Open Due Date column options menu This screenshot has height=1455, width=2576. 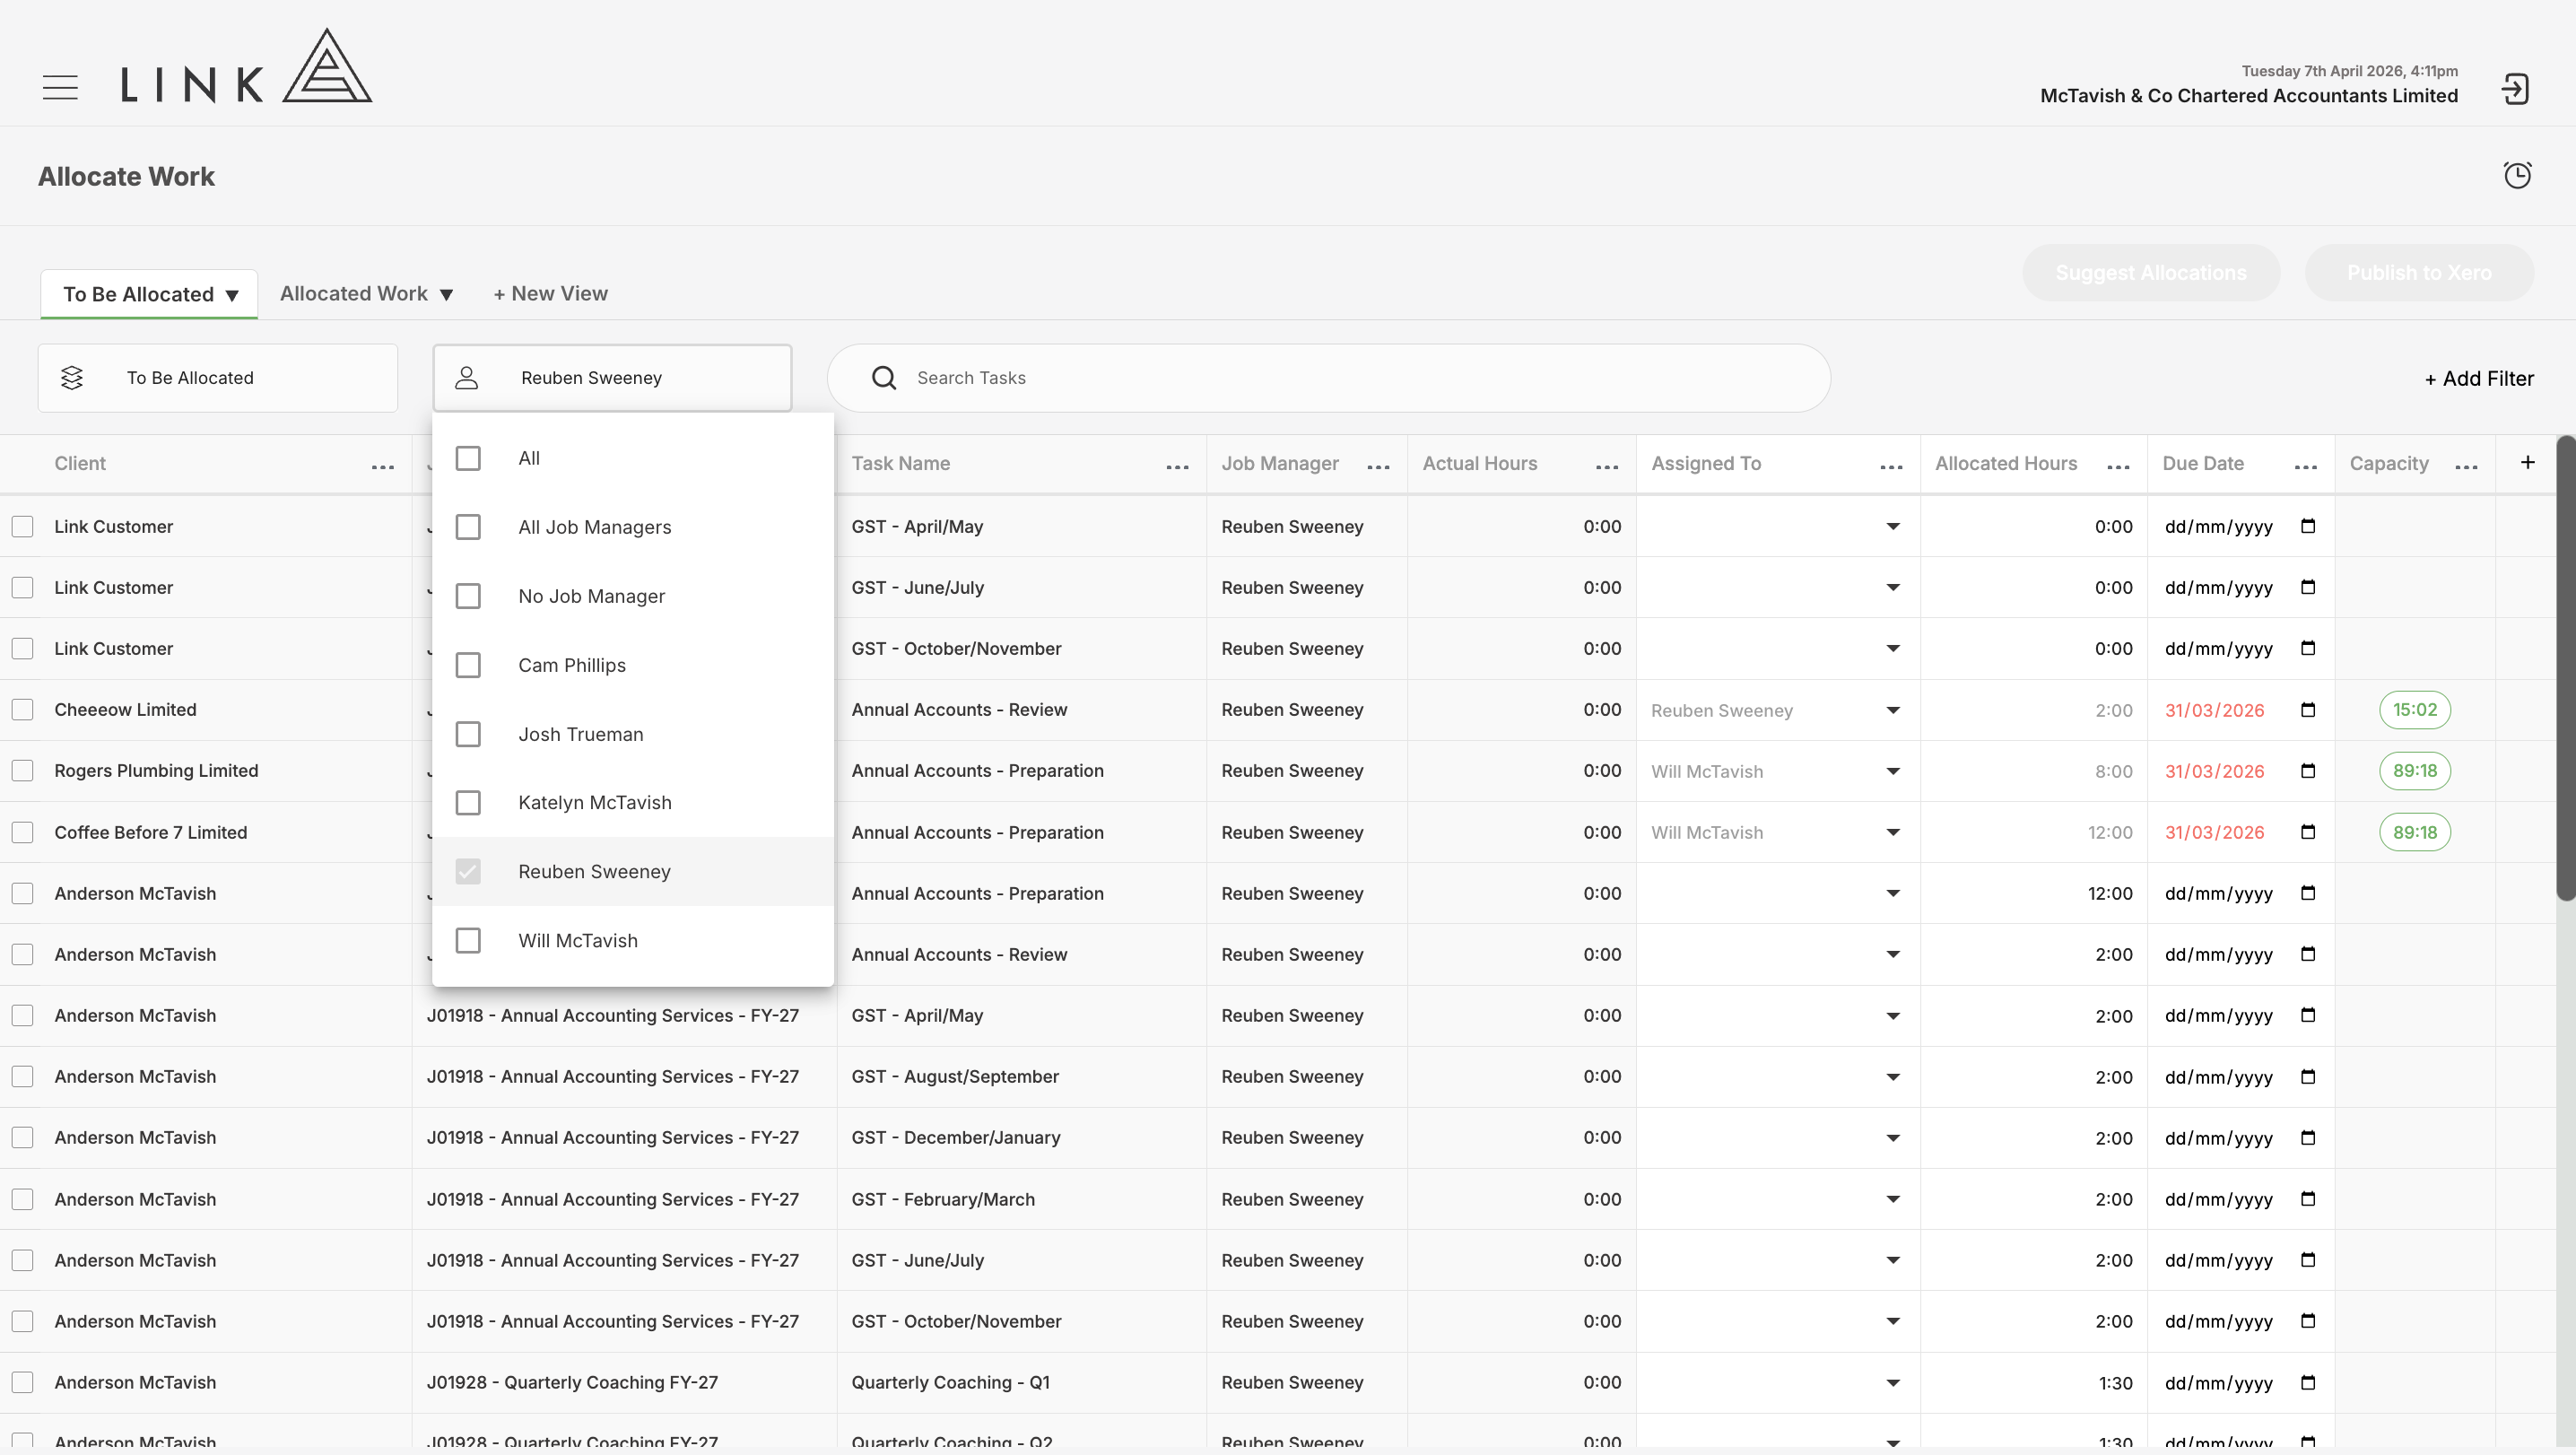[x=2306, y=466]
